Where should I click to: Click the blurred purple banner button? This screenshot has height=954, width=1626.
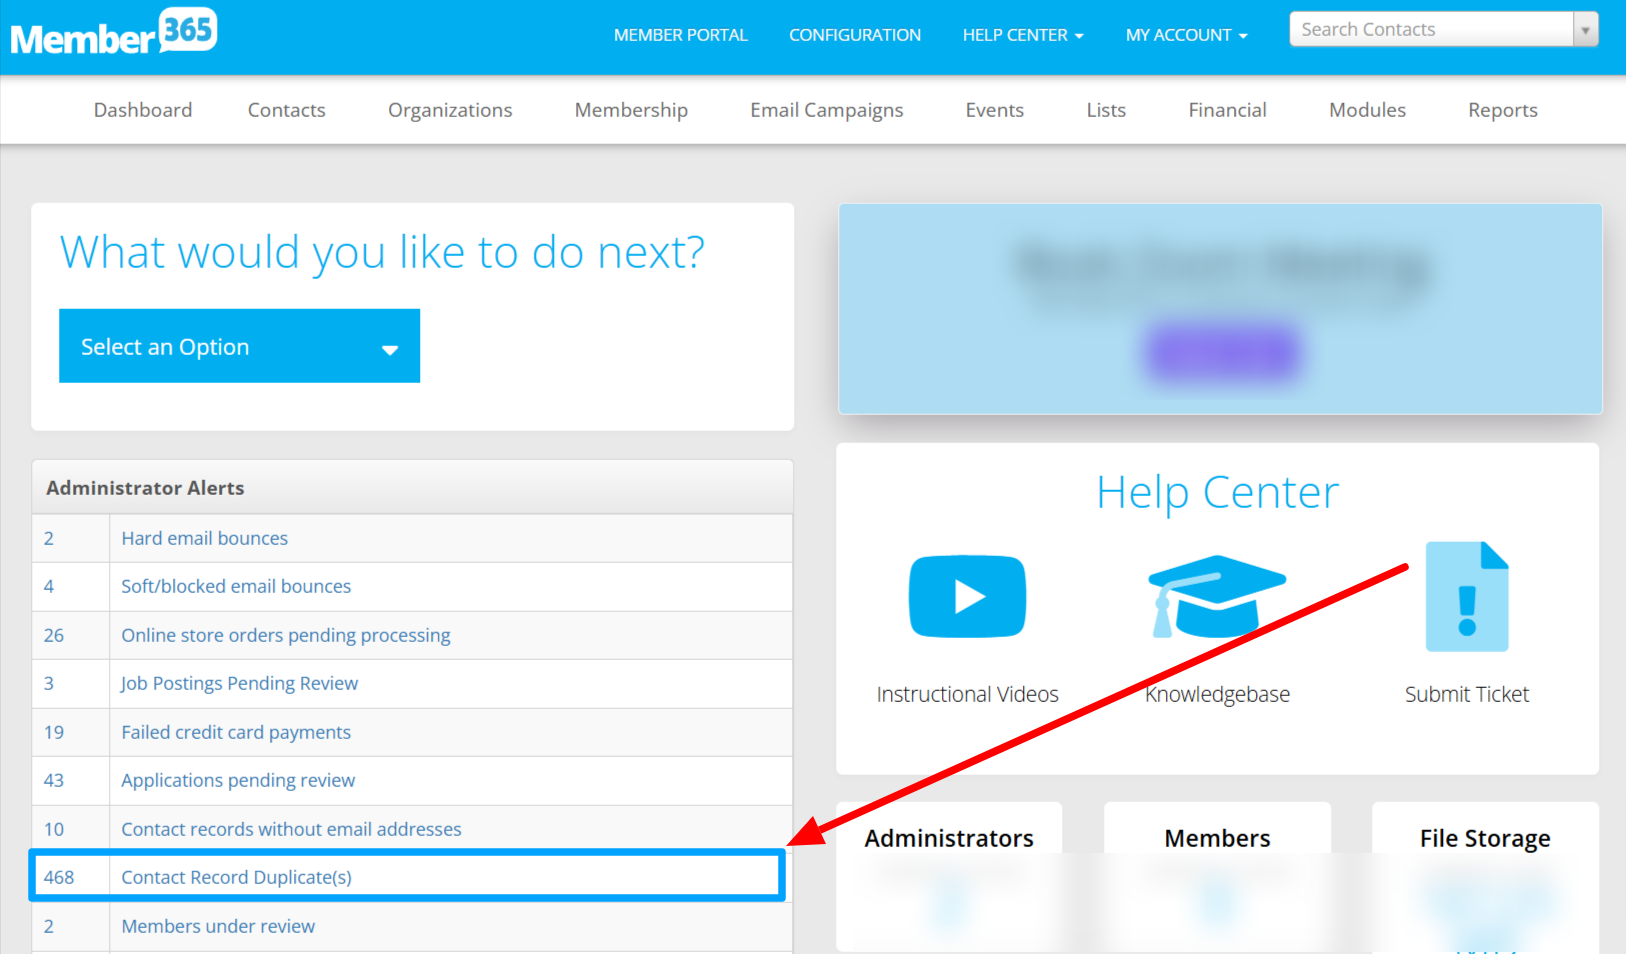tap(1221, 352)
